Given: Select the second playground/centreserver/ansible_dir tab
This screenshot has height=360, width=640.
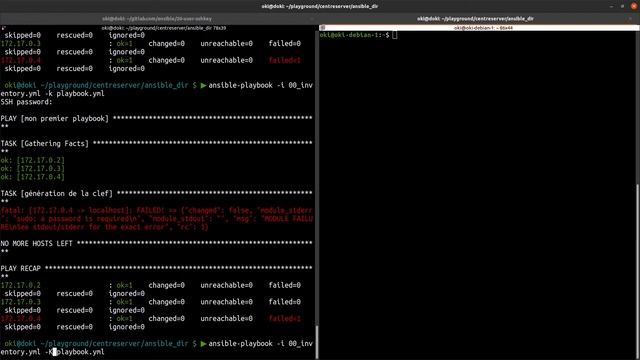Looking at the screenshot, I should (475, 18).
